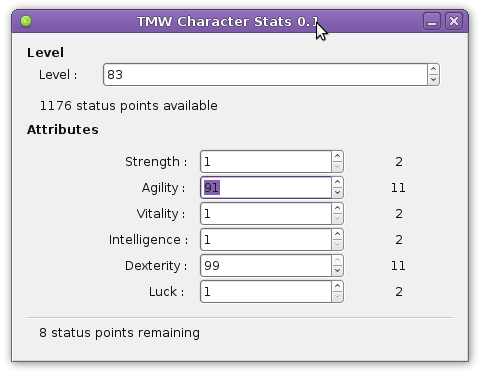This screenshot has width=482, height=375.
Task: Click the 'Agility :' label
Action: click(x=163, y=188)
